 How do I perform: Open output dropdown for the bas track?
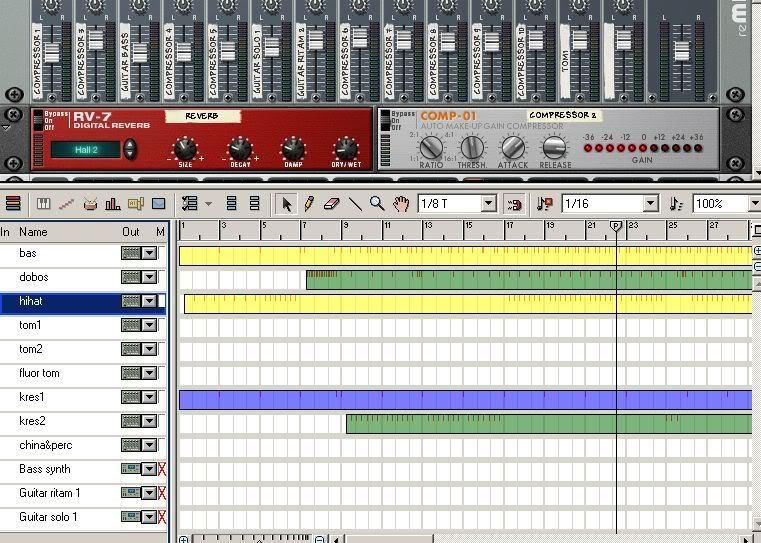pyautogui.click(x=149, y=253)
